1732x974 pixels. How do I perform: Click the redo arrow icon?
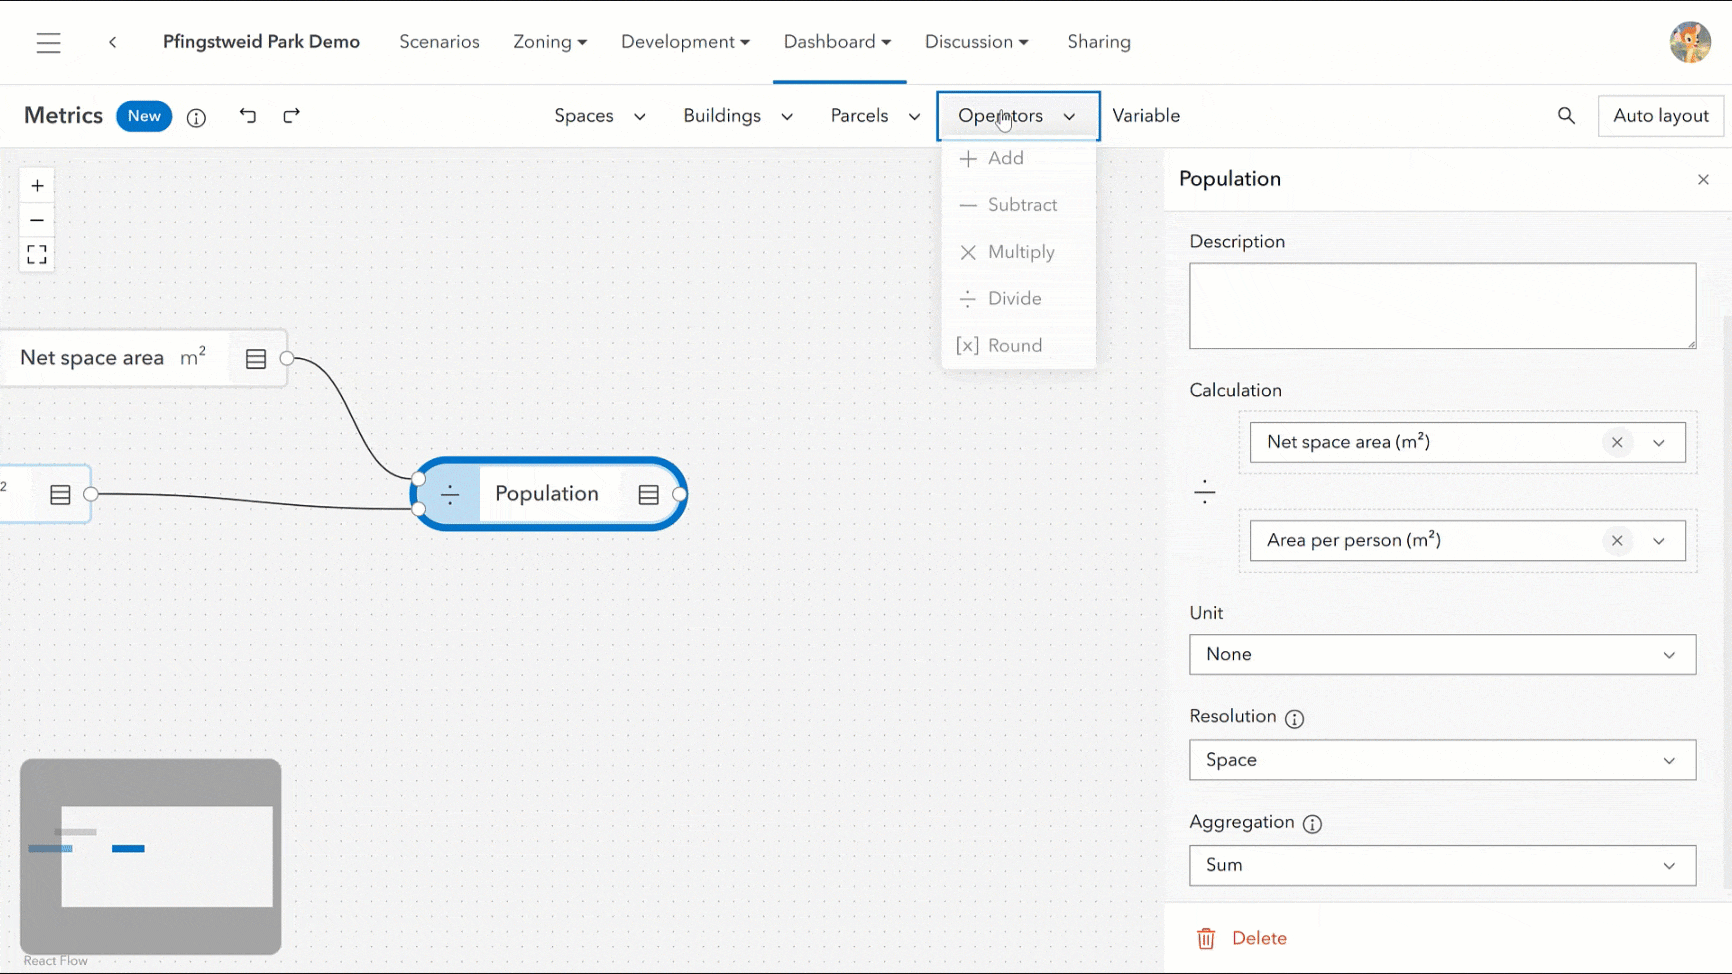[291, 116]
